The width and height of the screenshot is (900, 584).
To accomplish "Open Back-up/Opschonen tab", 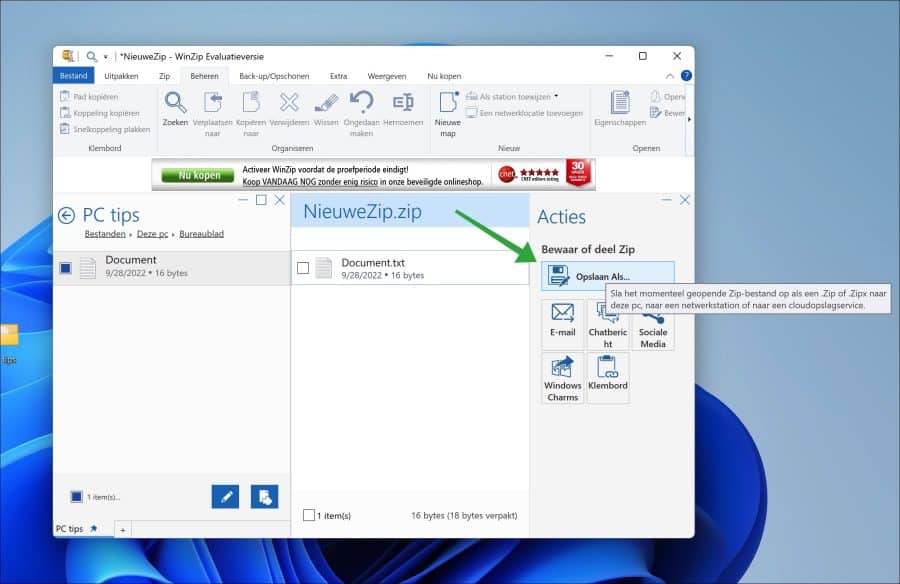I will 274,76.
